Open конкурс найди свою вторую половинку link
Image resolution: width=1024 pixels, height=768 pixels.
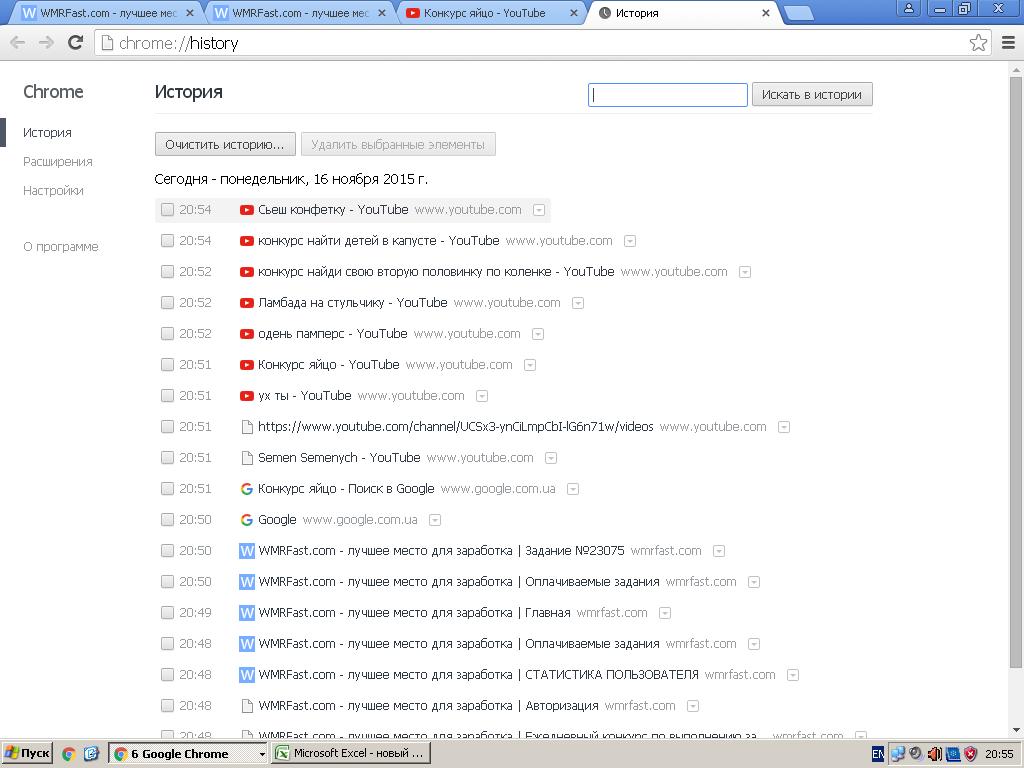(x=436, y=272)
